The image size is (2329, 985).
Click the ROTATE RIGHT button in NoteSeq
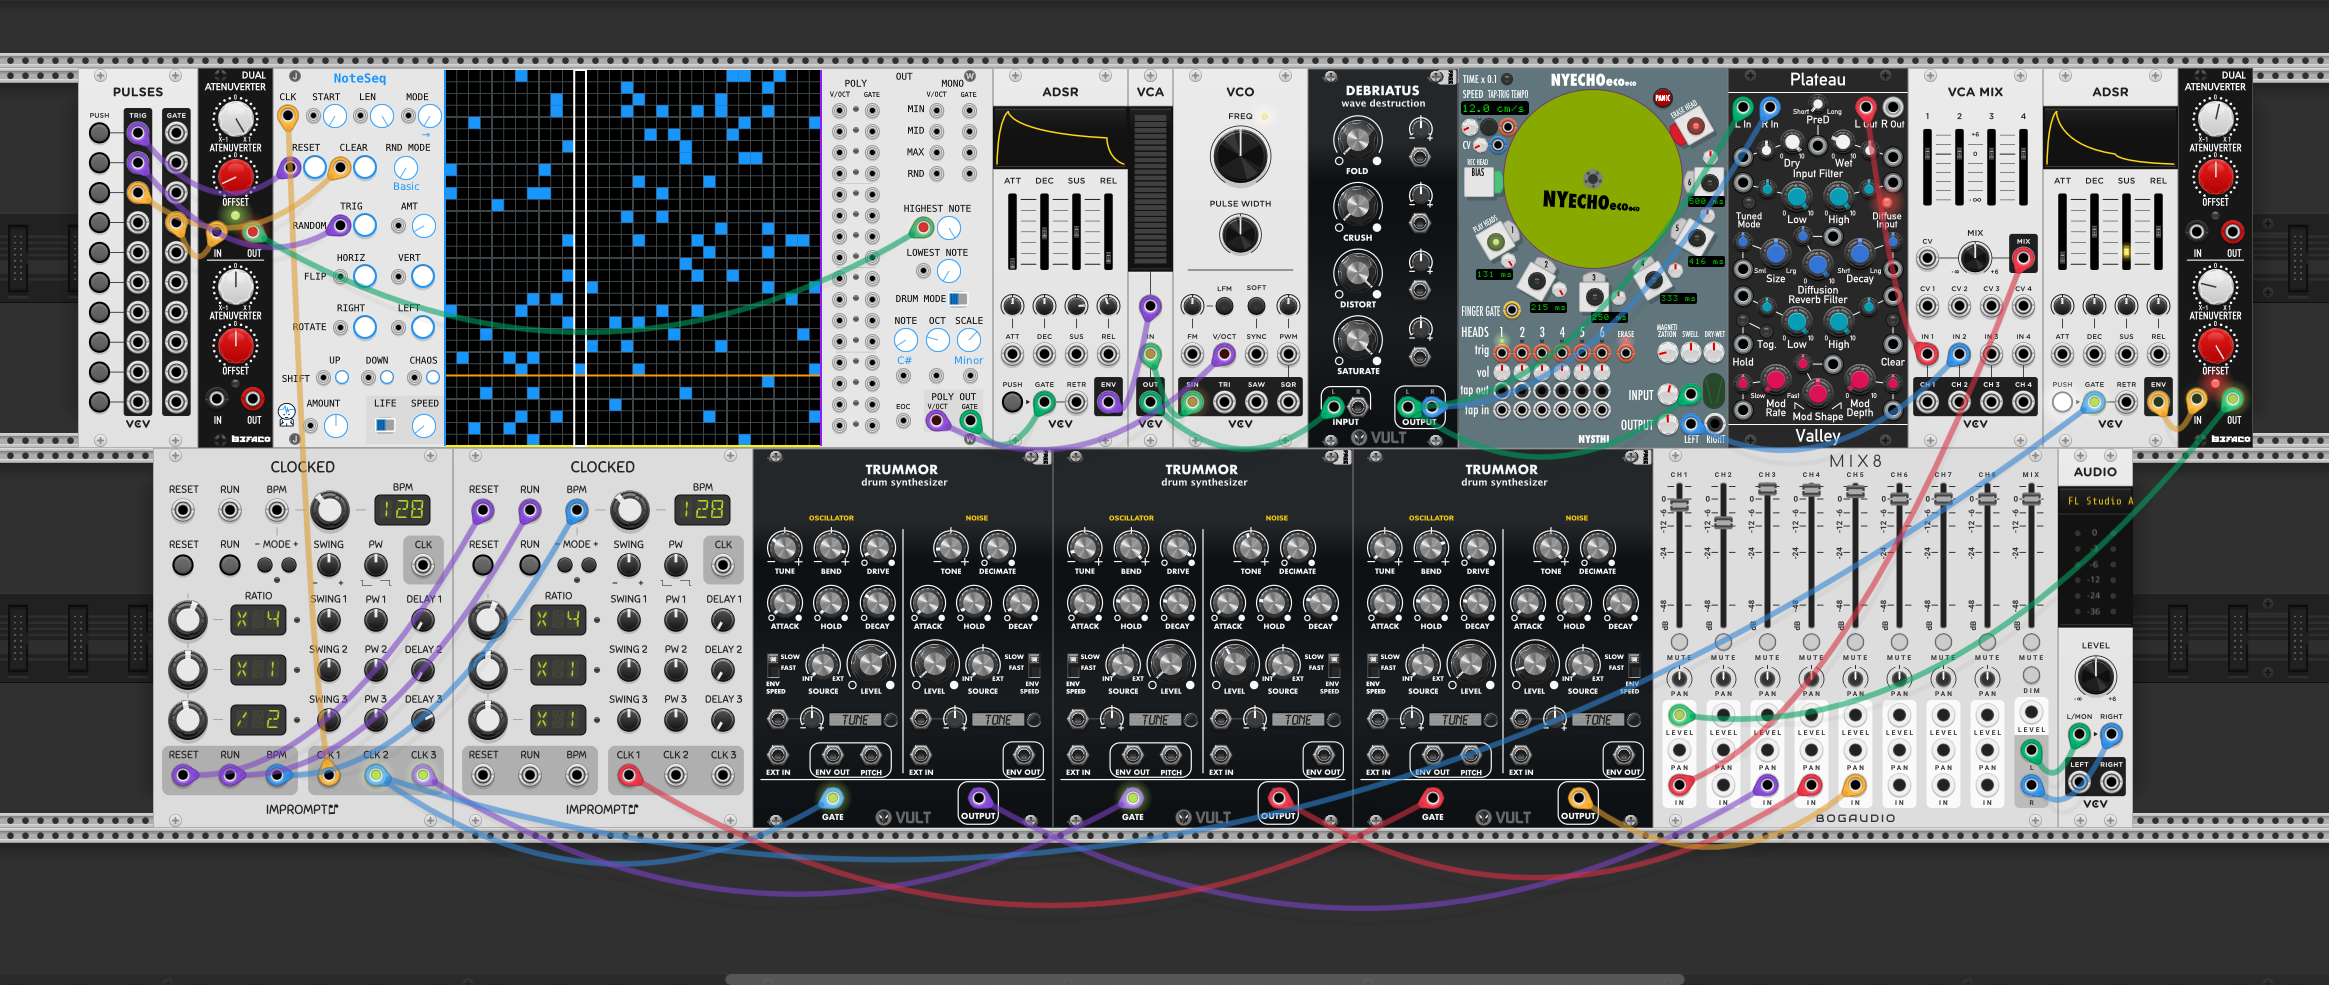click(365, 327)
